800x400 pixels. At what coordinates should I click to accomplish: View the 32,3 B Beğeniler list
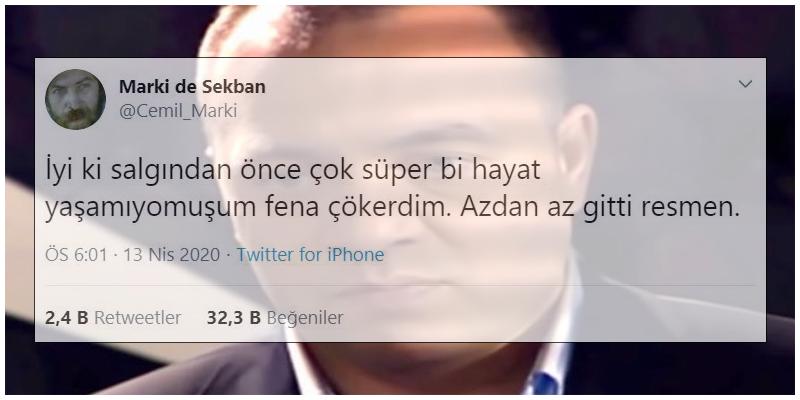coord(275,318)
